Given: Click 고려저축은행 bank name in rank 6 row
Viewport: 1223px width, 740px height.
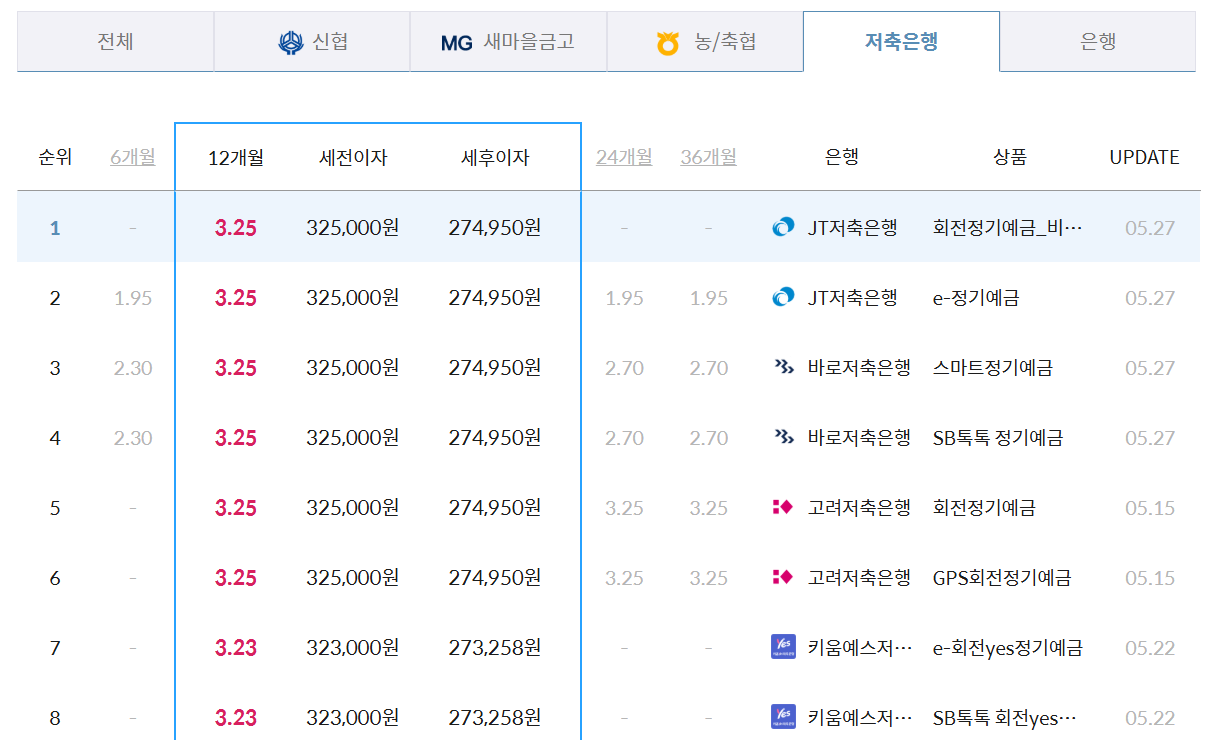Looking at the screenshot, I should coord(859,578).
